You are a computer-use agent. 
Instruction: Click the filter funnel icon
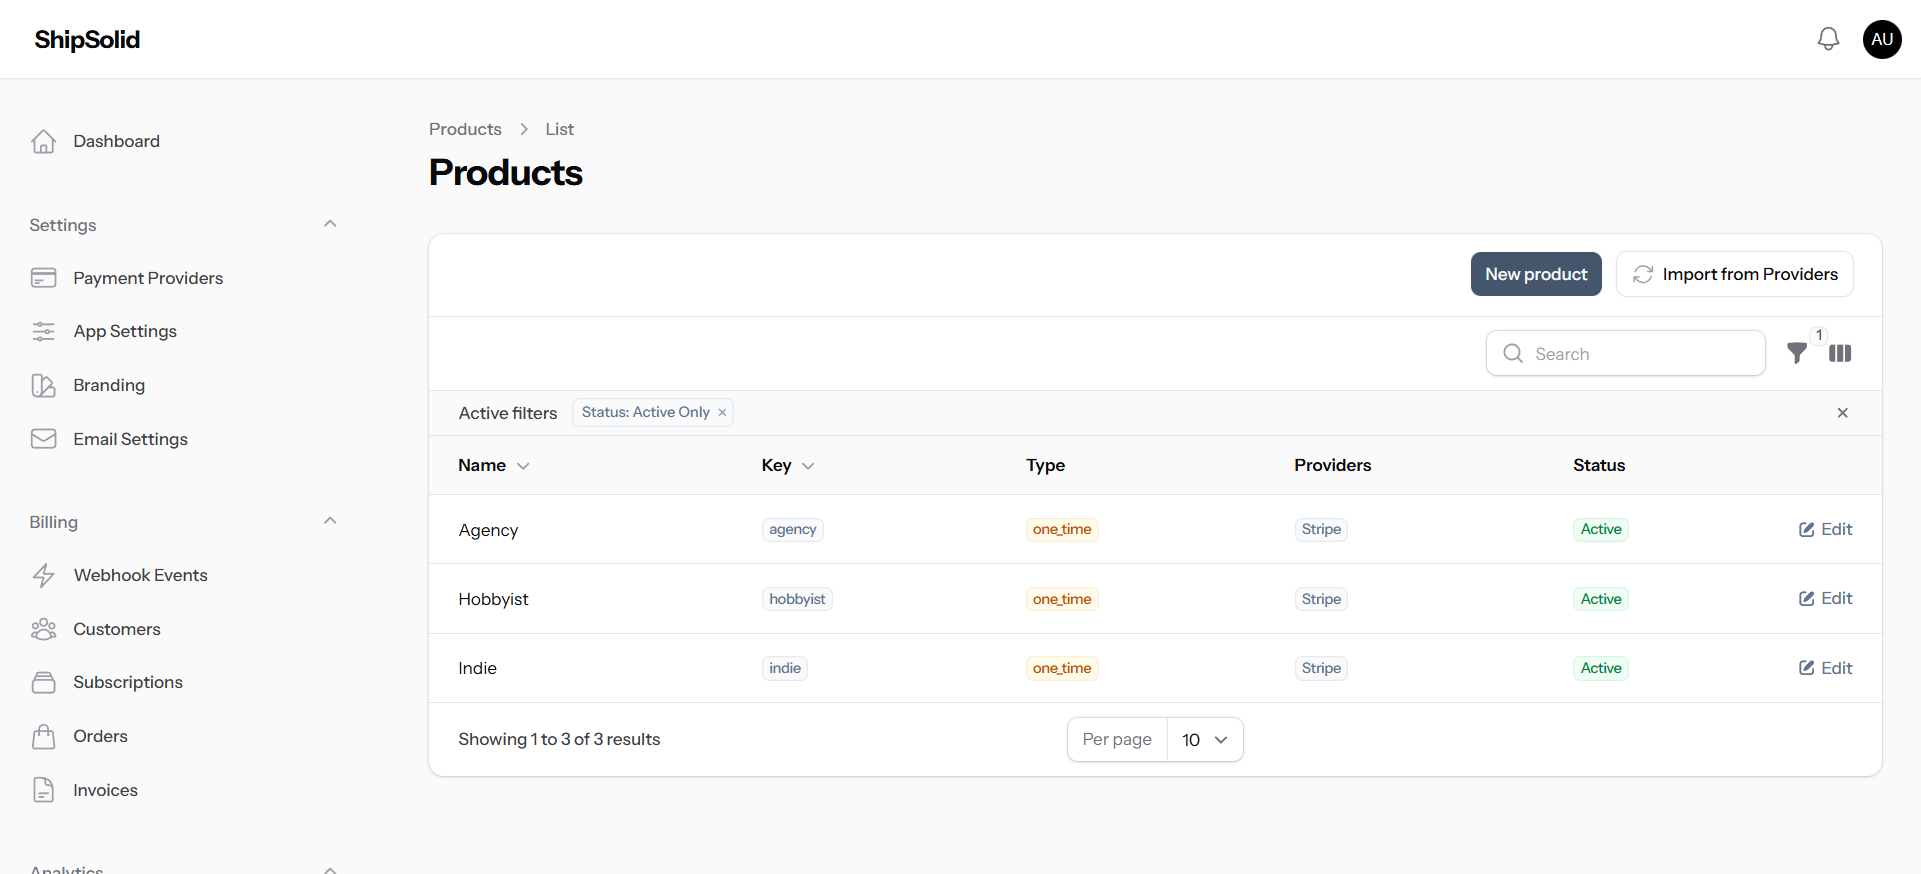[1797, 353]
